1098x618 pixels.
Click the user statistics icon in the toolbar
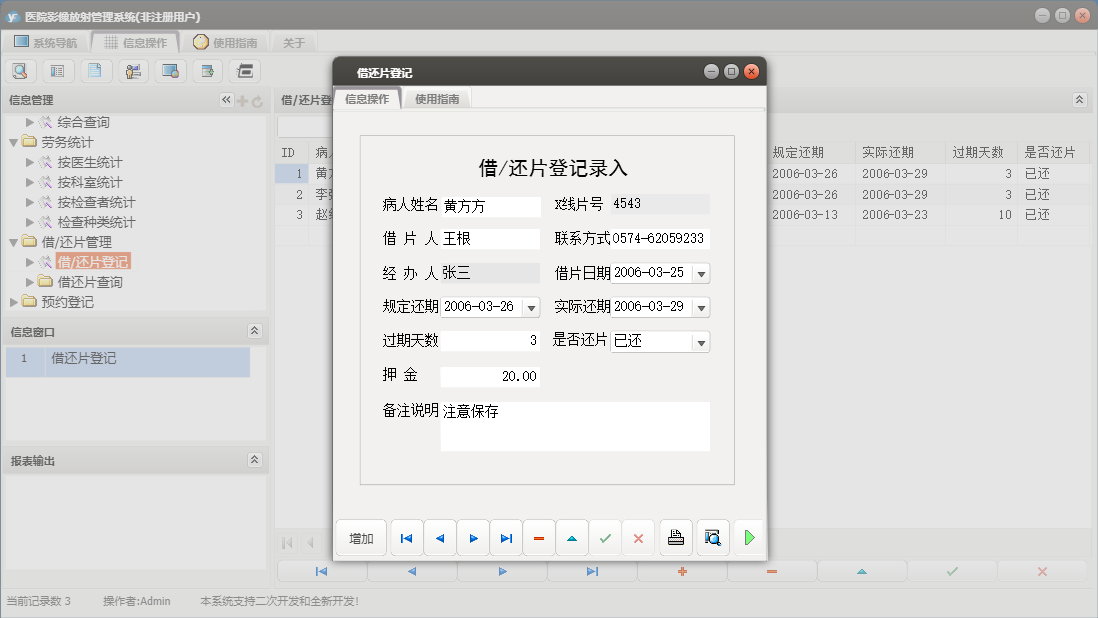pyautogui.click(x=133, y=71)
